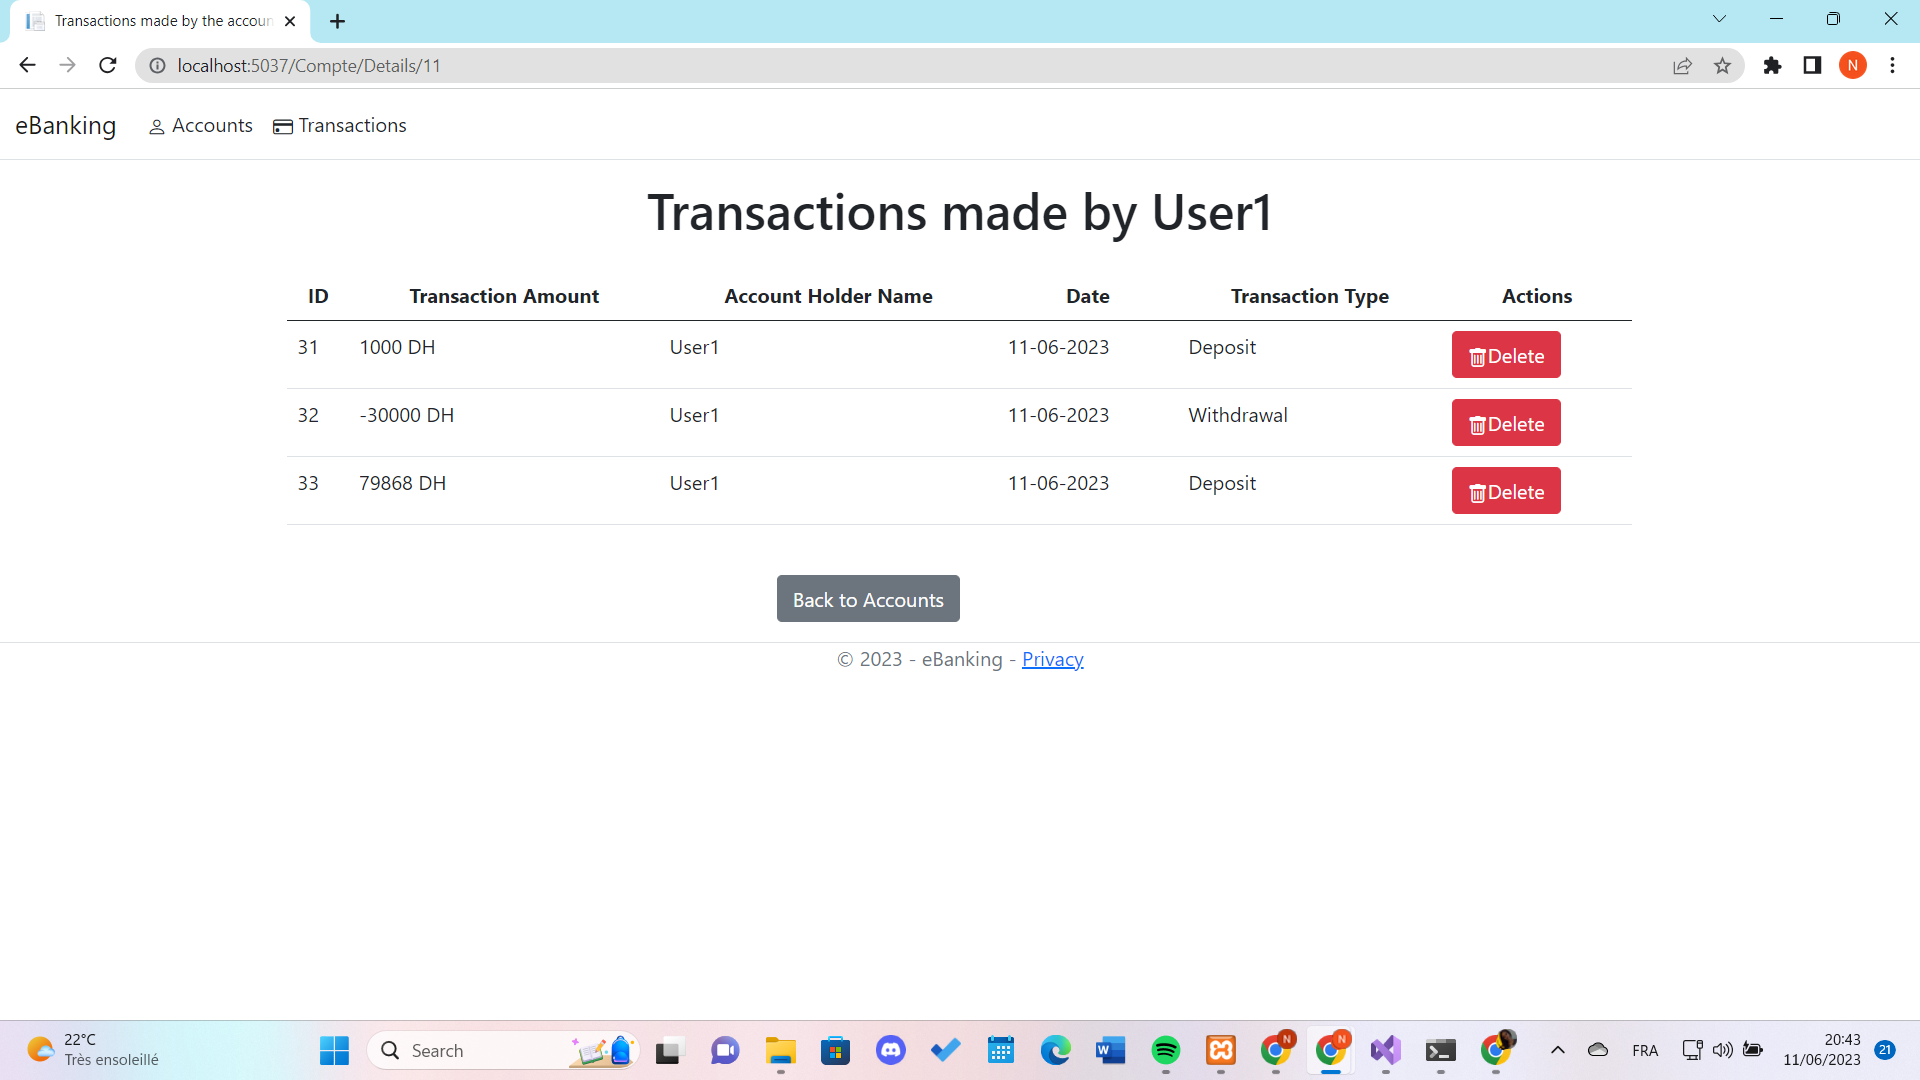Delete the Withdrawal transaction 32
The height and width of the screenshot is (1080, 1920).
[1505, 423]
